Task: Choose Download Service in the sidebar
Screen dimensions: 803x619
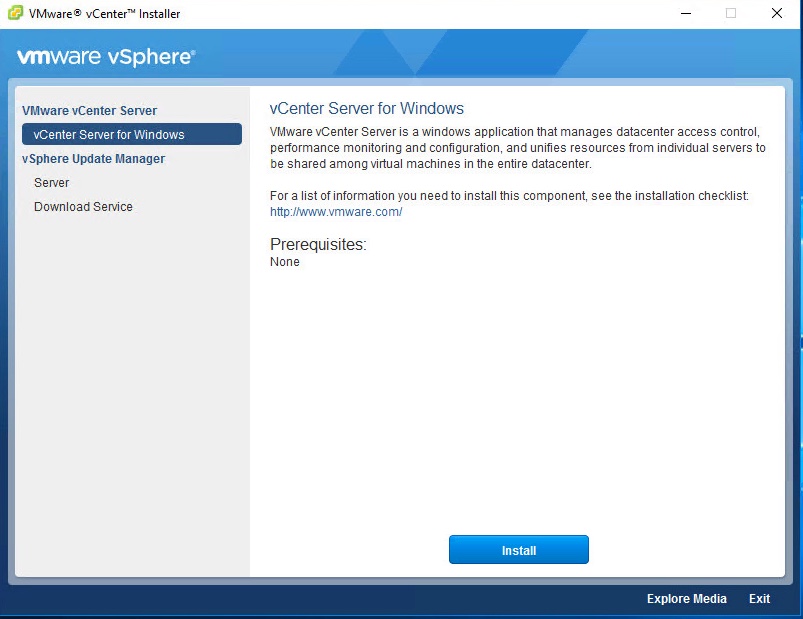Action: point(83,207)
